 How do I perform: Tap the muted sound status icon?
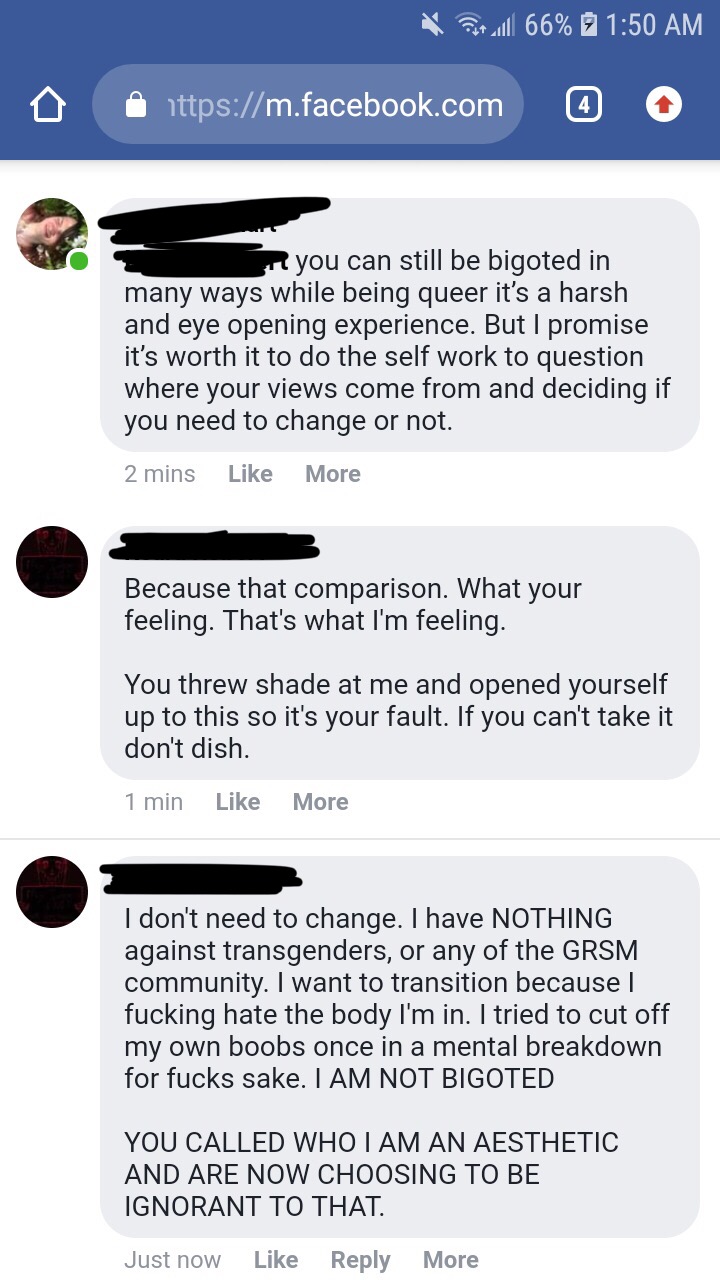point(431,25)
